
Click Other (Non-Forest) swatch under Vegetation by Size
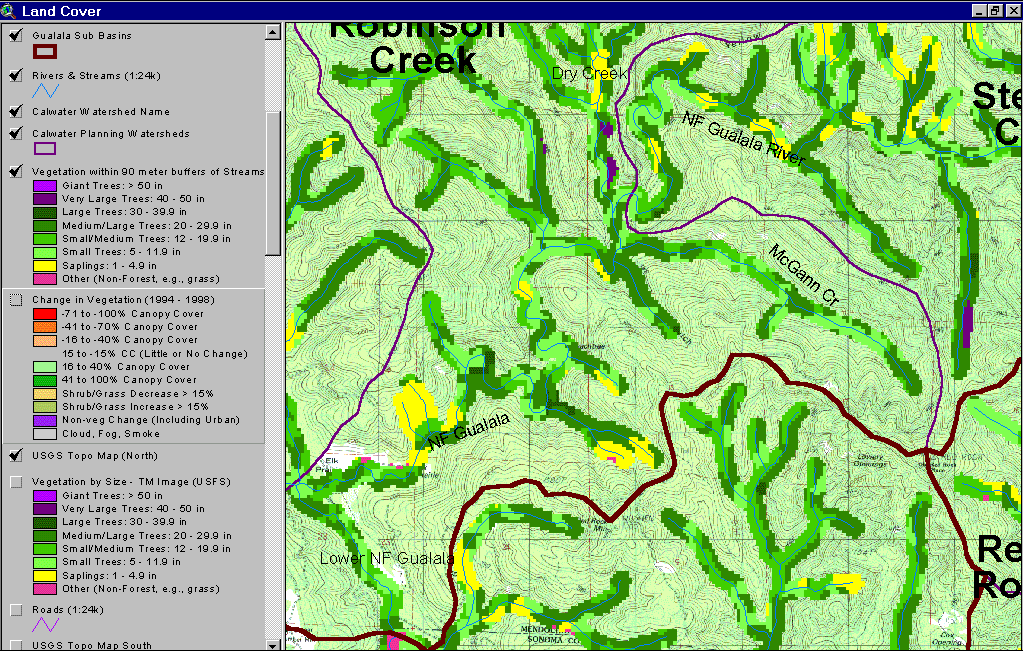pos(45,589)
